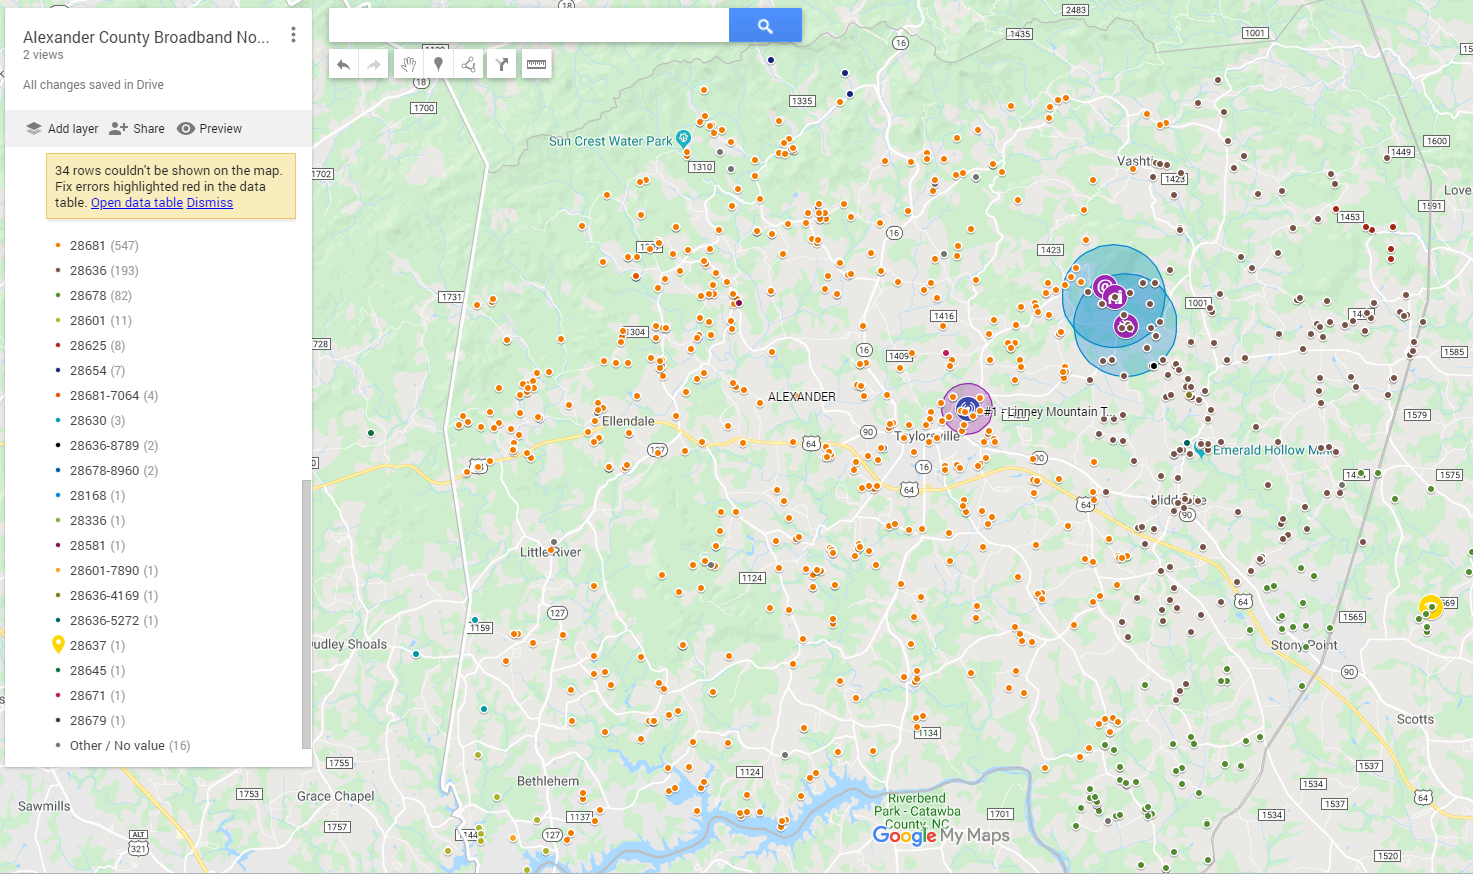Click the Emerald Hollow Mine marker icon

click(x=1200, y=450)
